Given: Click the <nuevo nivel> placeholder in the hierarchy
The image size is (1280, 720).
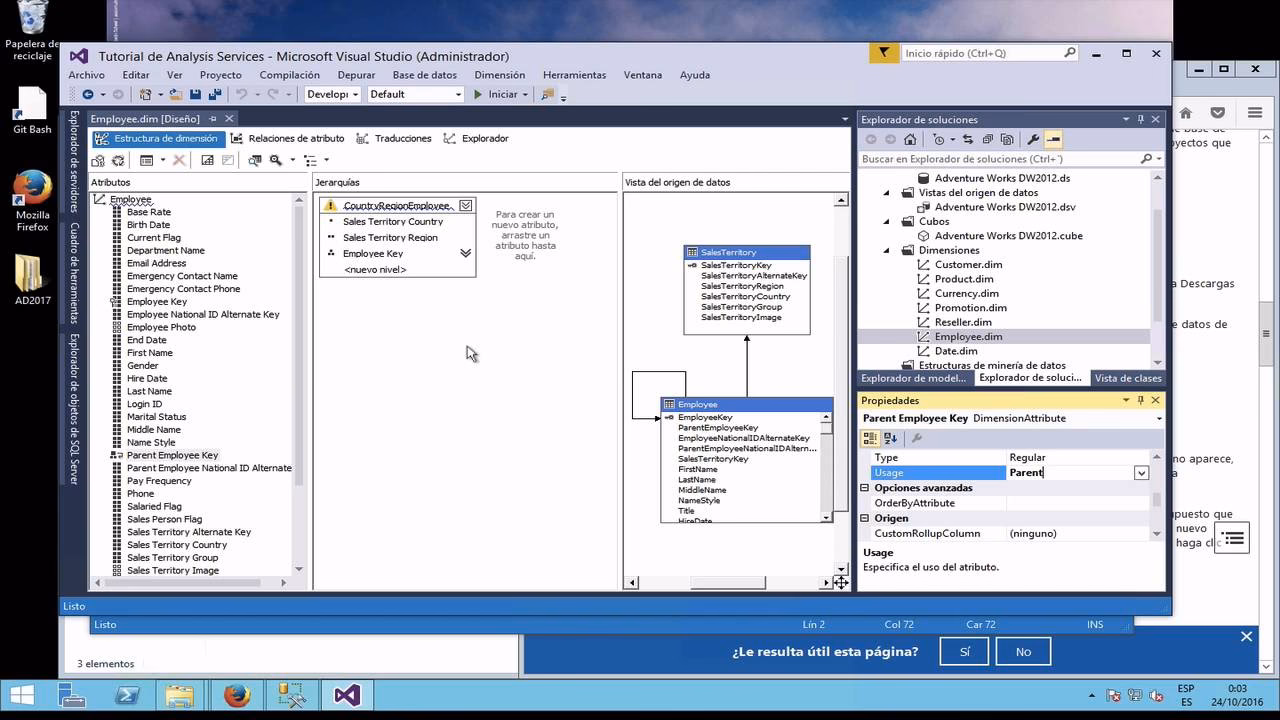Looking at the screenshot, I should pyautogui.click(x=375, y=269).
